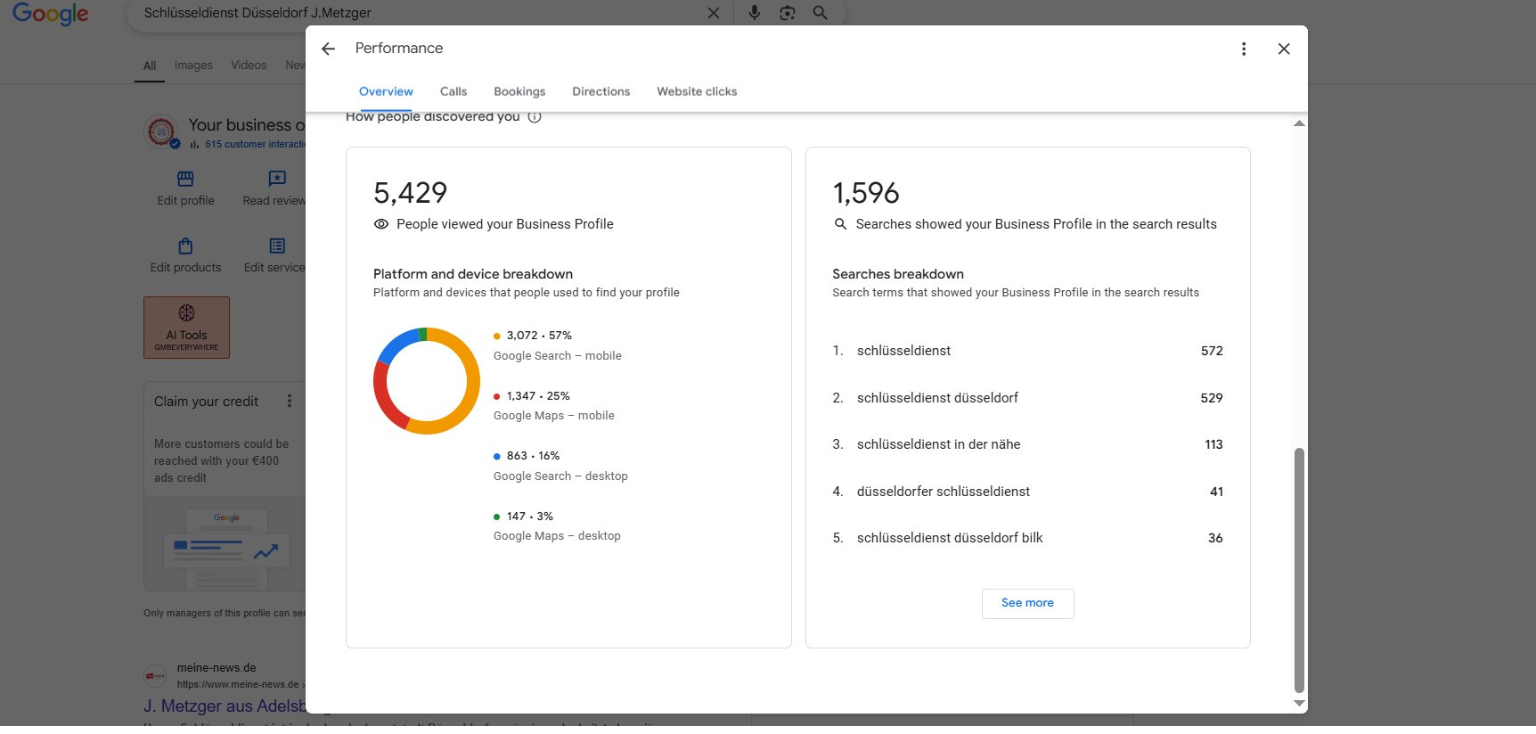Open the Google logo homepage
The image size is (1536, 734).
(x=50, y=15)
